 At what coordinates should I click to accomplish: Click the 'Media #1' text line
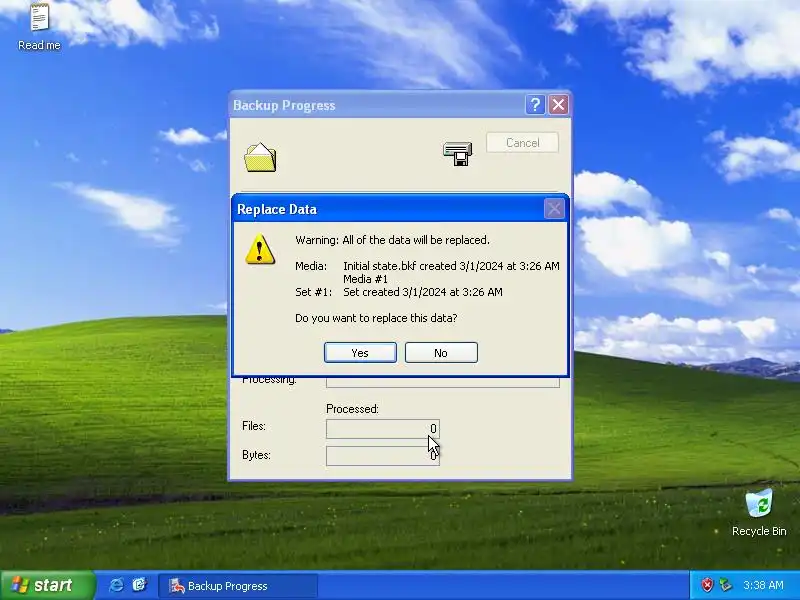click(x=365, y=279)
